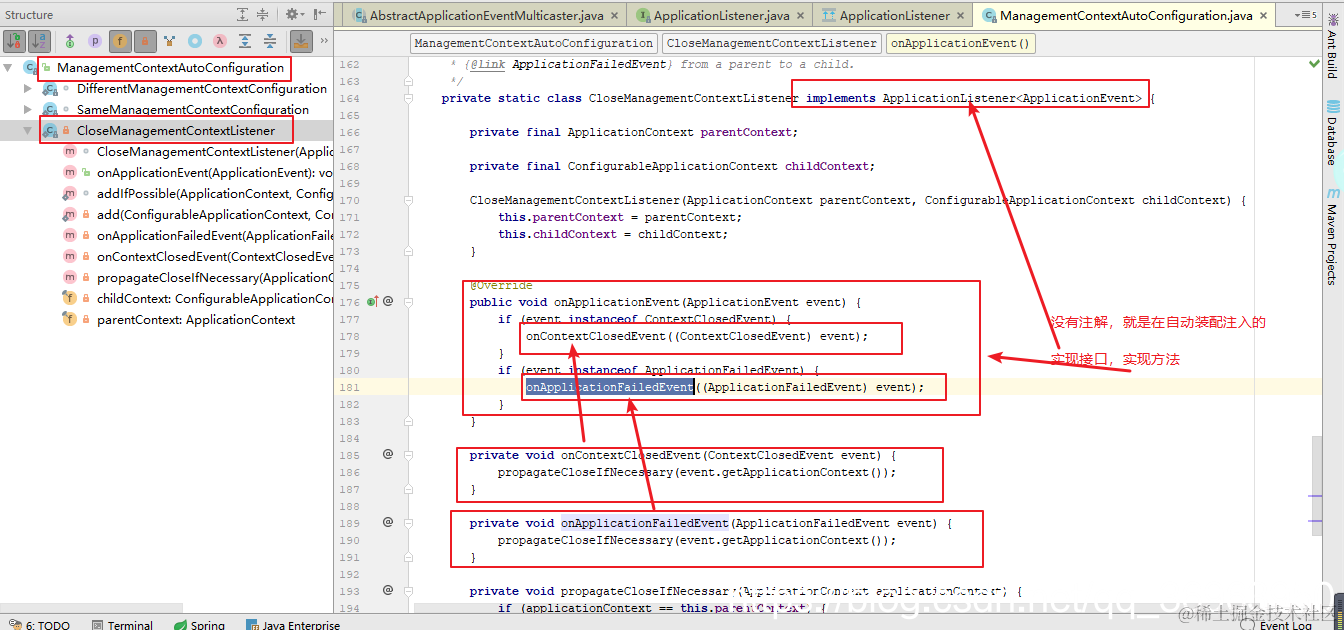Click the @ gutter marker on line 189

click(x=388, y=522)
